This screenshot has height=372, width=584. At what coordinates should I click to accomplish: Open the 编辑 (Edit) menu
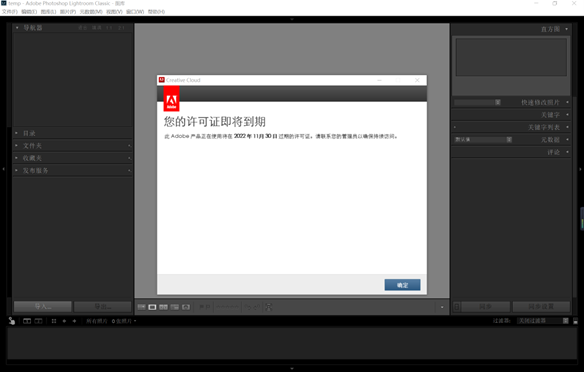coord(29,12)
